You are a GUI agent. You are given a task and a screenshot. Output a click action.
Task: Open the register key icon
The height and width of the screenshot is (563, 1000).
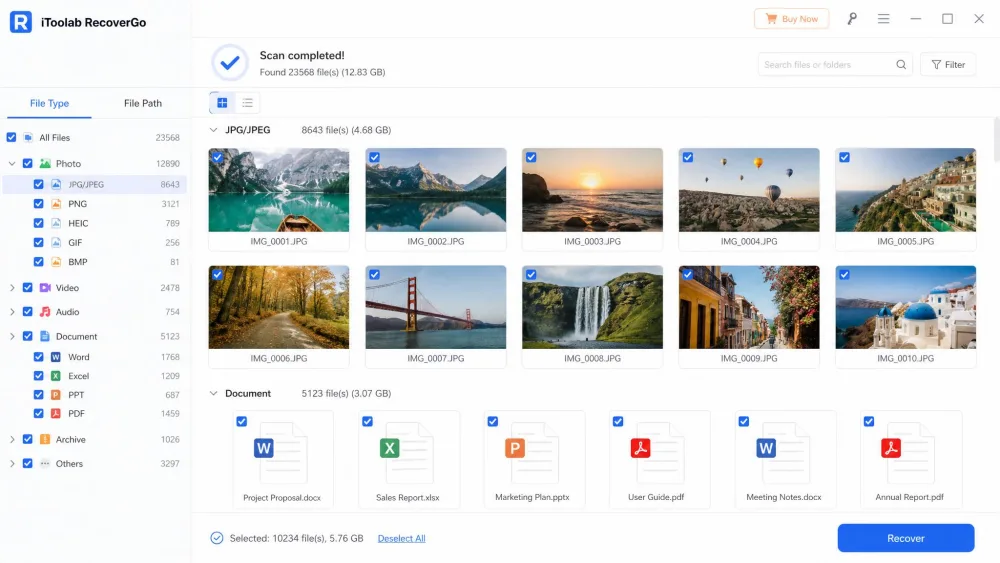pyautogui.click(x=852, y=18)
